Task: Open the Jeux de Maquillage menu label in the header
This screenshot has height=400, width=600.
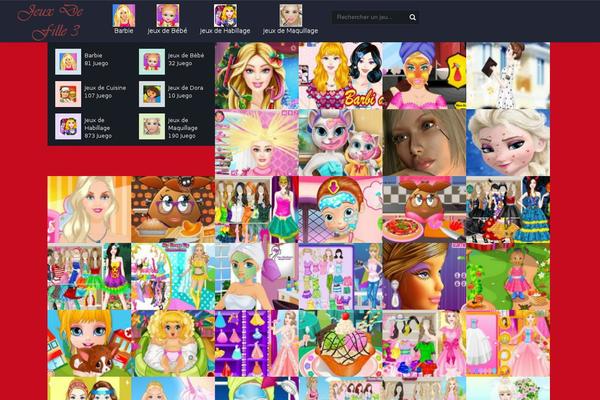Action: click(x=290, y=31)
